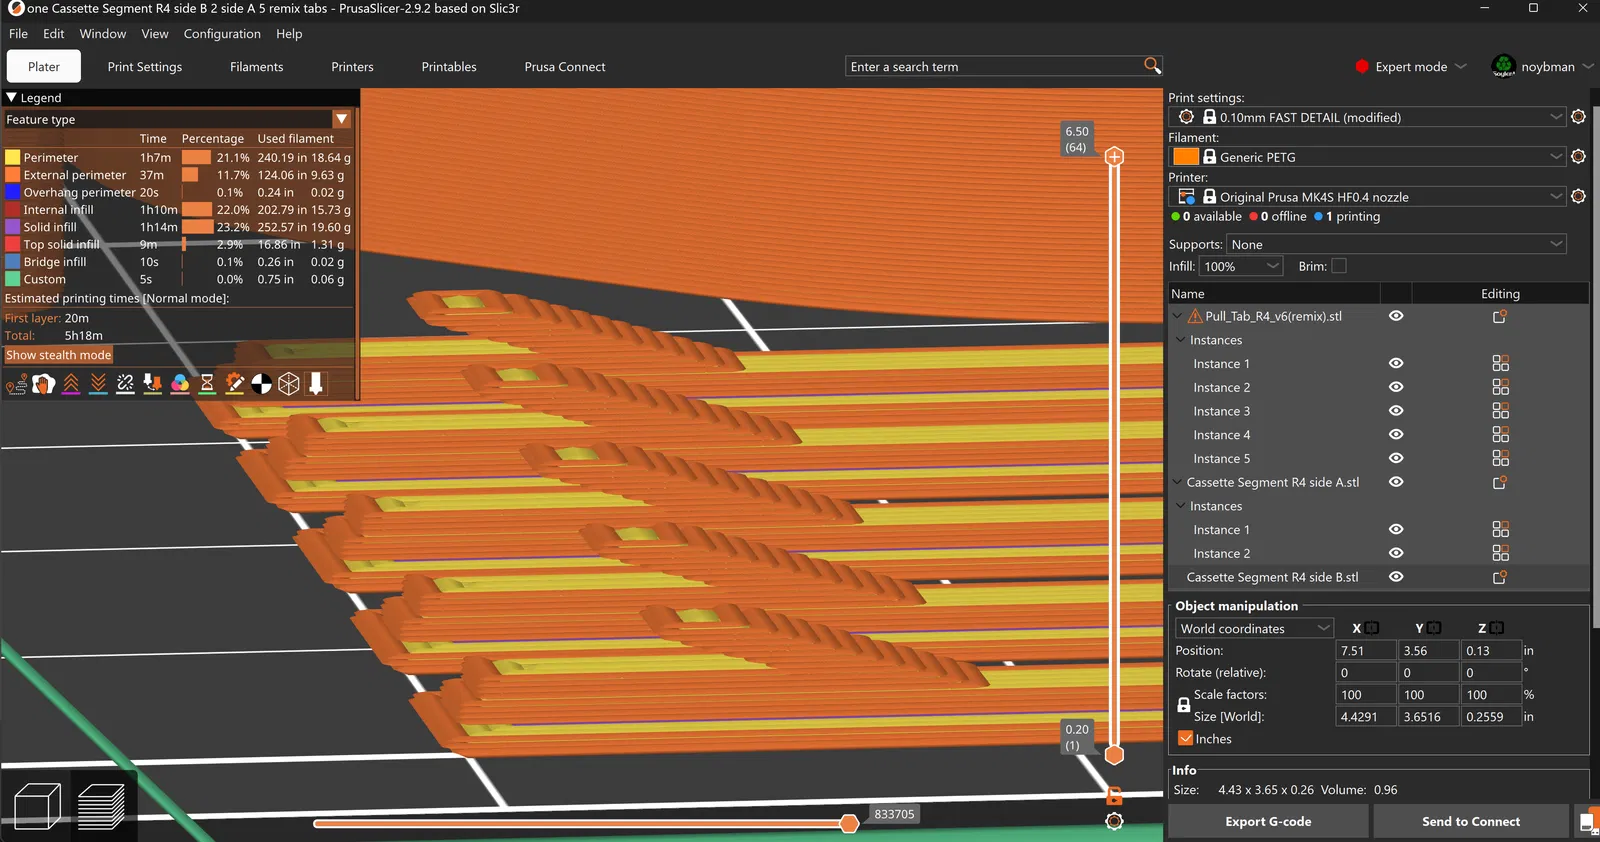
Task: Toggle custom G-codes gear-pencil icon
Action: click(x=234, y=384)
